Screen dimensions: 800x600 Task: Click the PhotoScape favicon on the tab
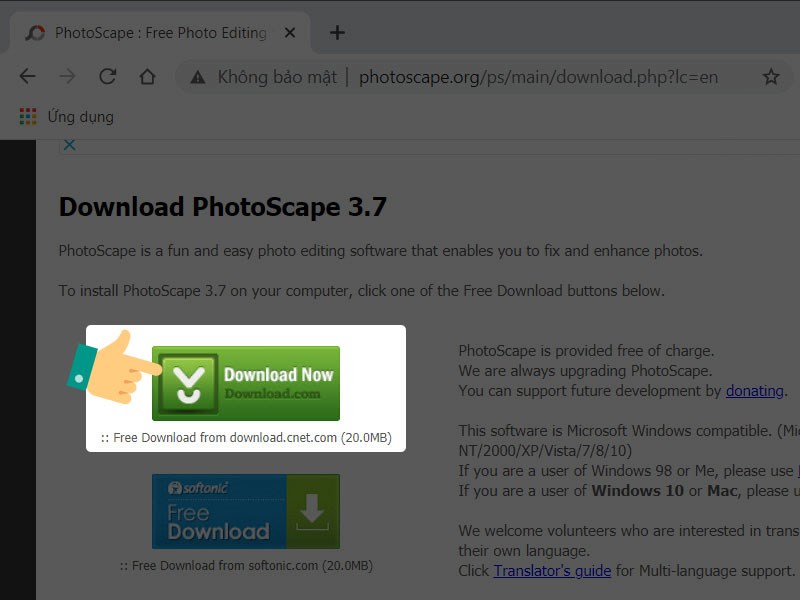[35, 33]
